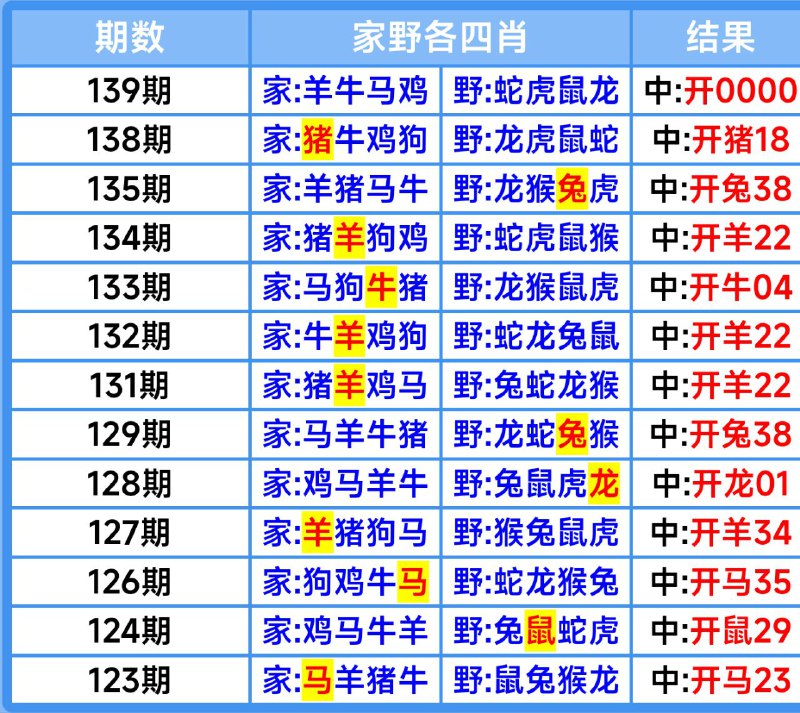Click cell 家:马羊牛猪
Viewport: 800px width, 713px height.
point(345,434)
